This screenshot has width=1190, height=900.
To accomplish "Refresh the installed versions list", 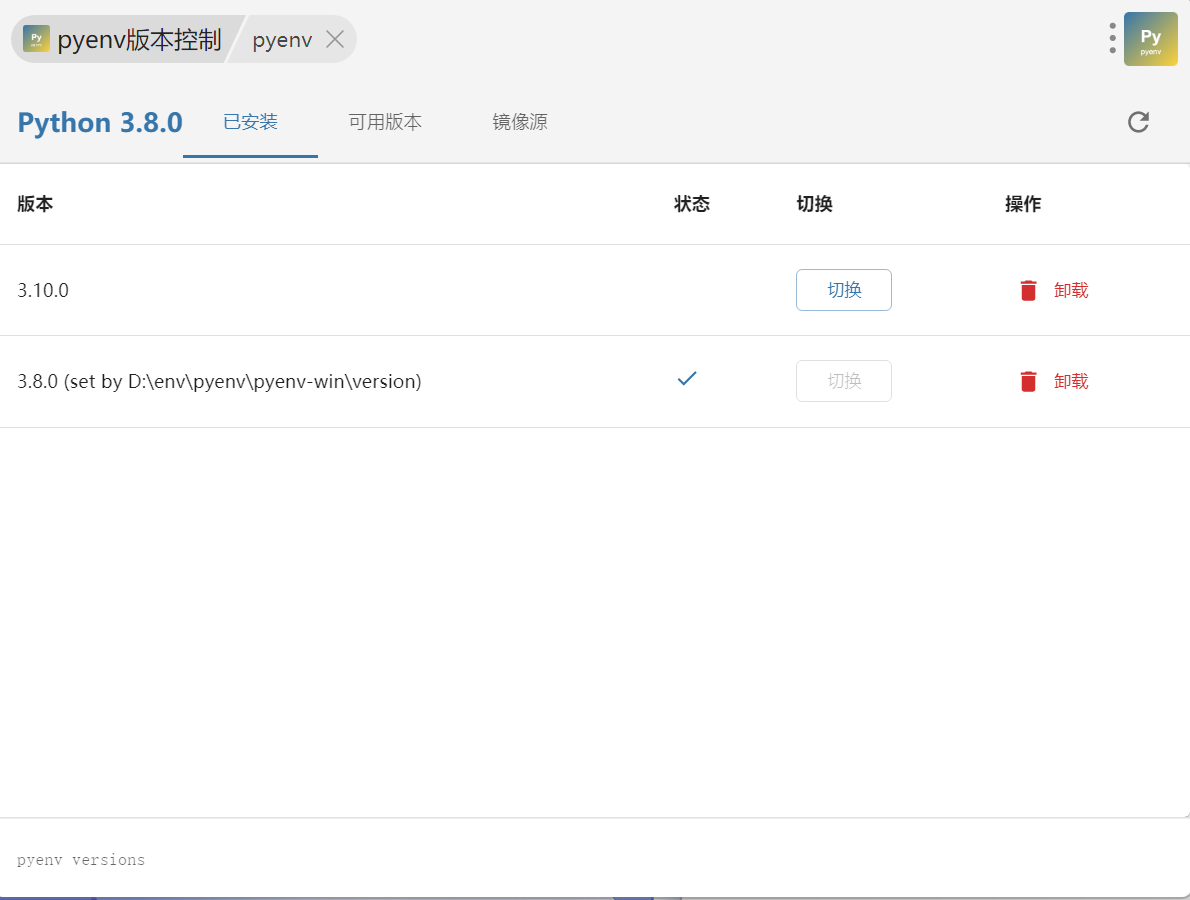I will click(x=1138, y=122).
